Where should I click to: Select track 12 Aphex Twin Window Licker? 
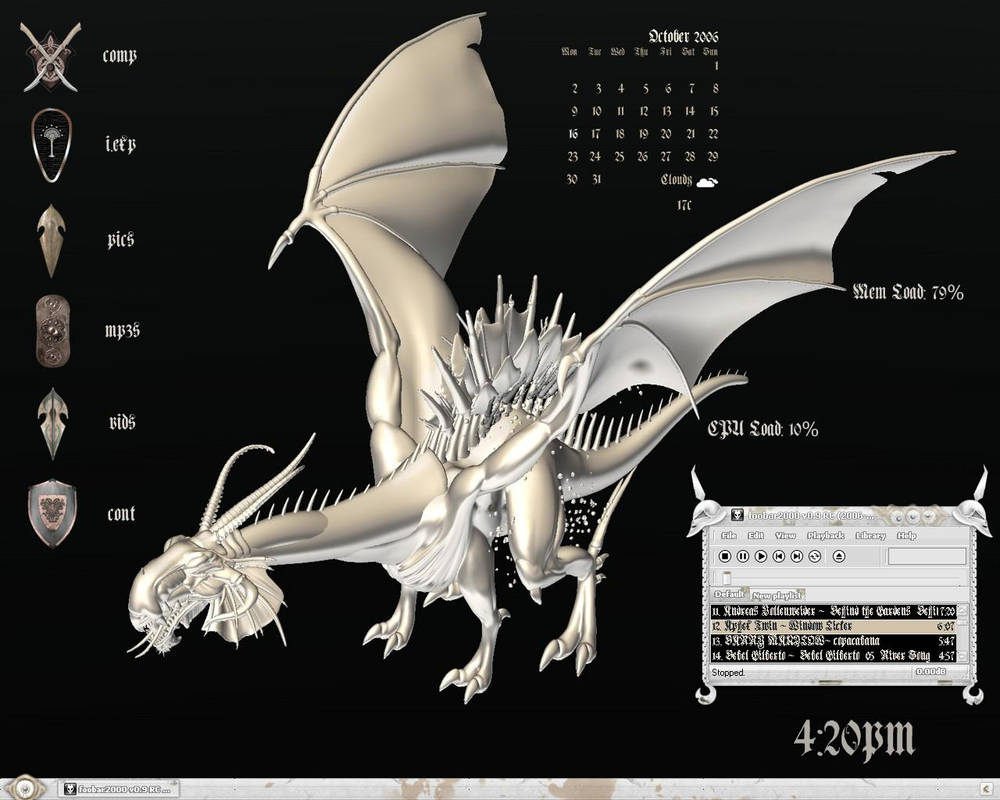[834, 626]
